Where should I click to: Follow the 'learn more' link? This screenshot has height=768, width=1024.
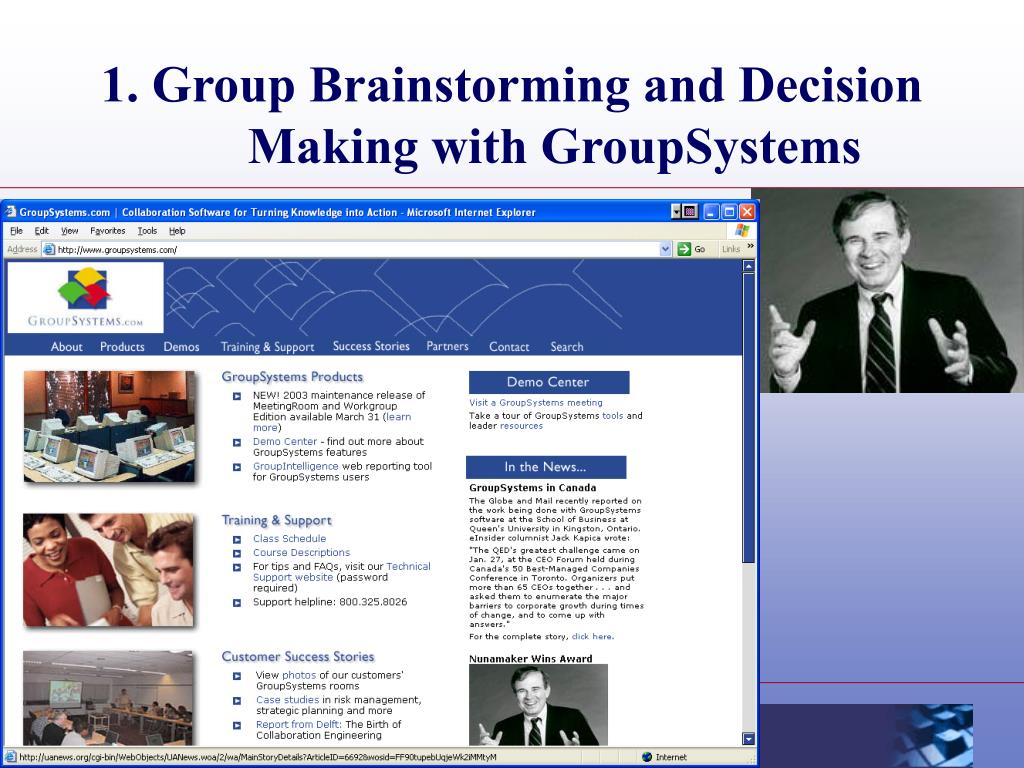tap(398, 417)
